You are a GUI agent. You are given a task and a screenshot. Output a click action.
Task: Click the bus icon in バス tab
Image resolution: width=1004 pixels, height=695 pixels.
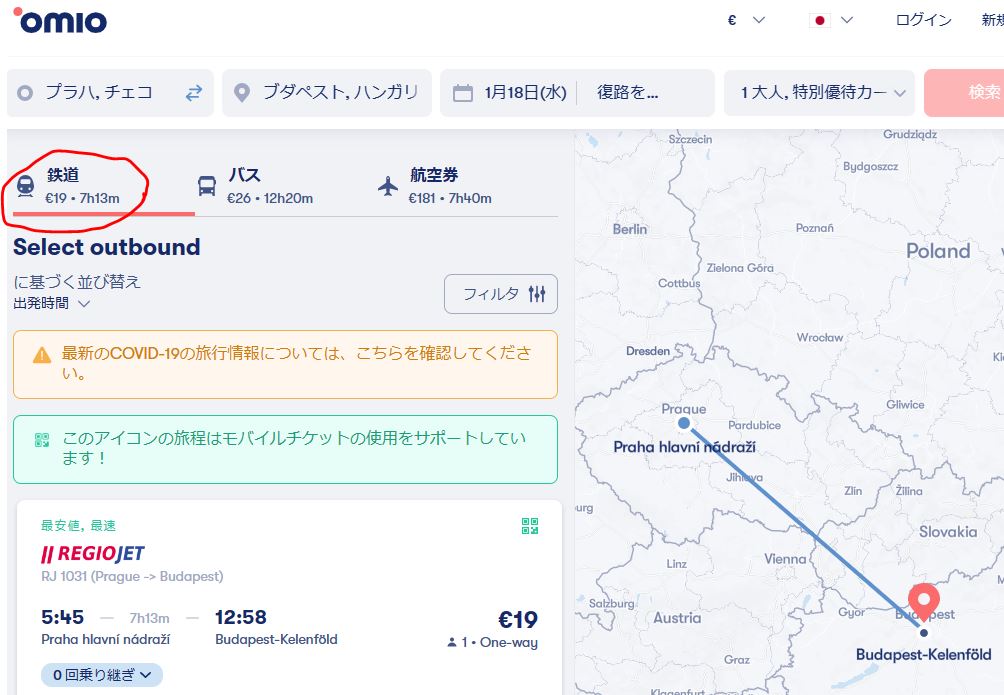tap(207, 186)
